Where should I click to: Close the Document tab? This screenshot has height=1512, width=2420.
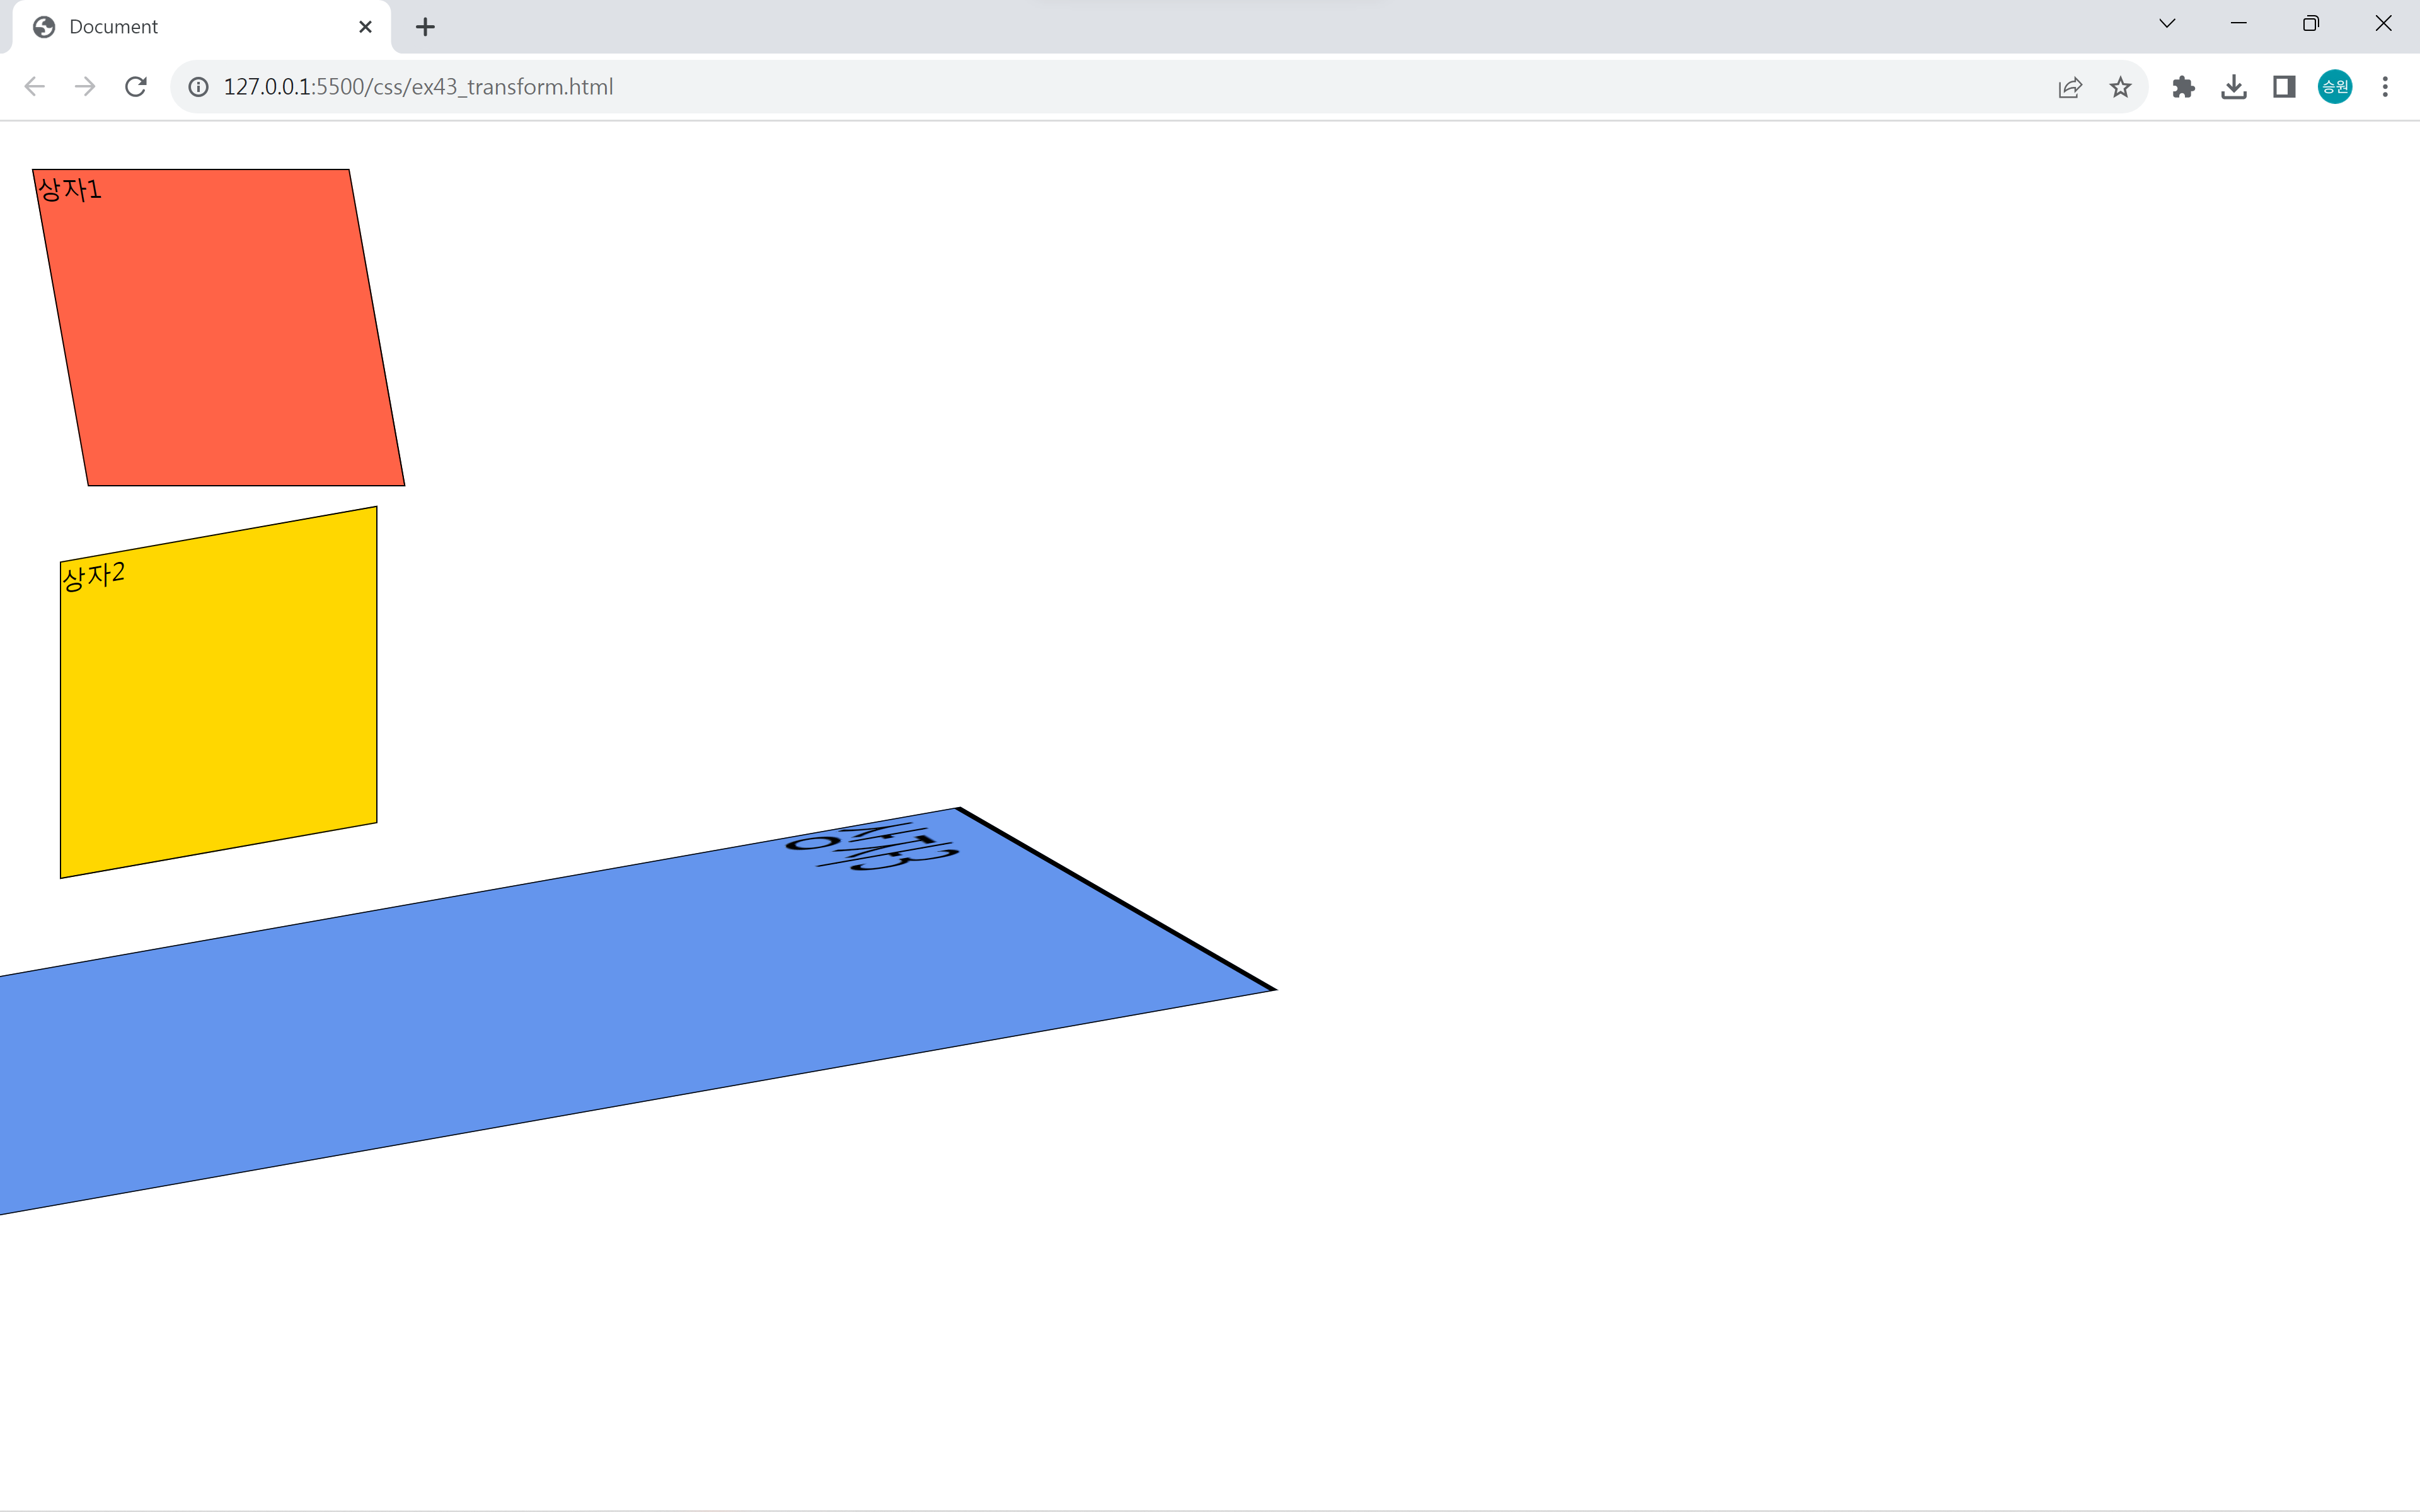[x=365, y=27]
